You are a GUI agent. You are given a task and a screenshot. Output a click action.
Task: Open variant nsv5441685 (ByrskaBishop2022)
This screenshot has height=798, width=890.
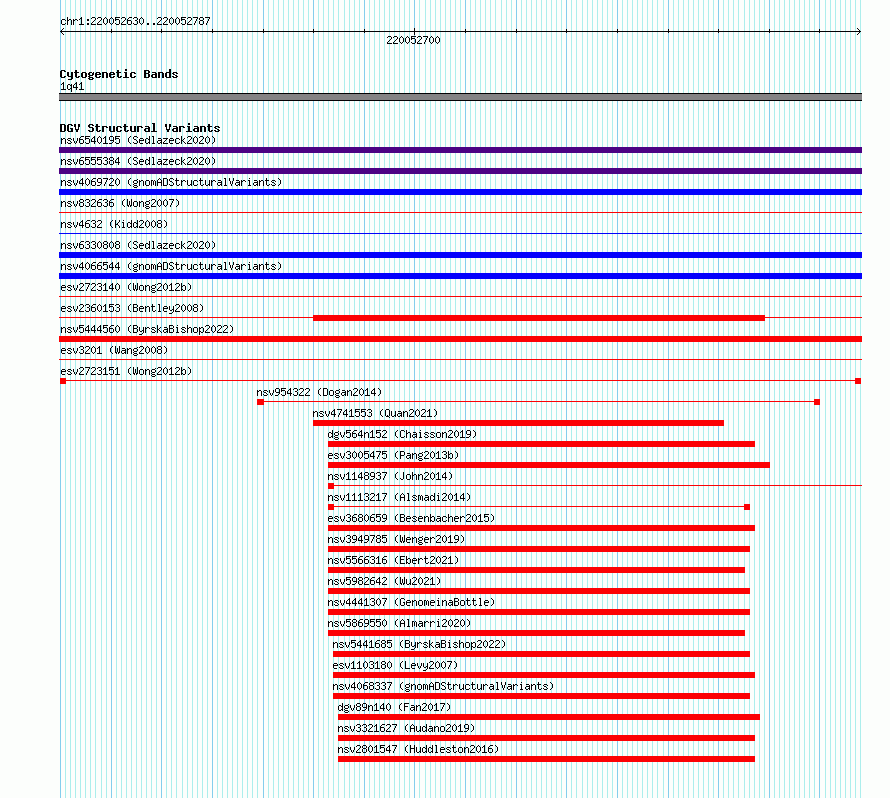[419, 644]
